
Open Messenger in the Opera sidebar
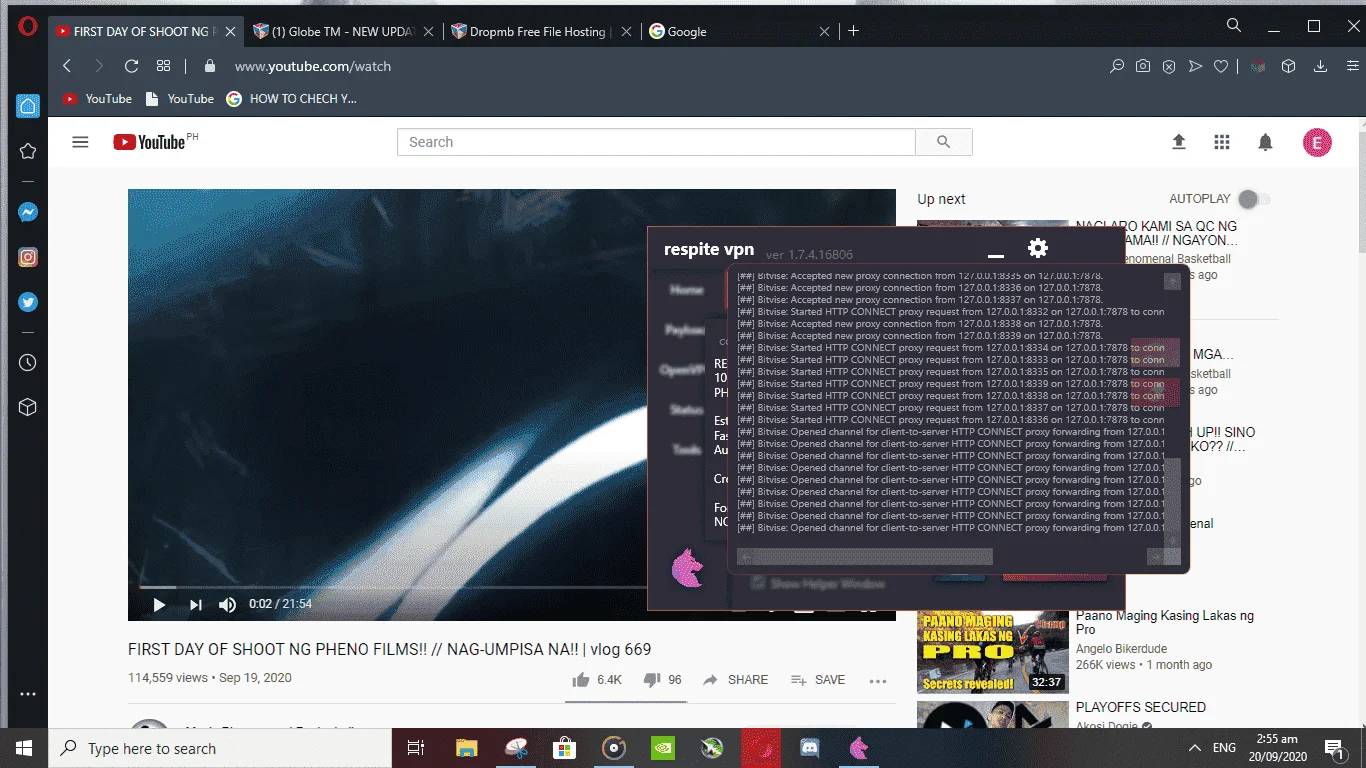(28, 213)
